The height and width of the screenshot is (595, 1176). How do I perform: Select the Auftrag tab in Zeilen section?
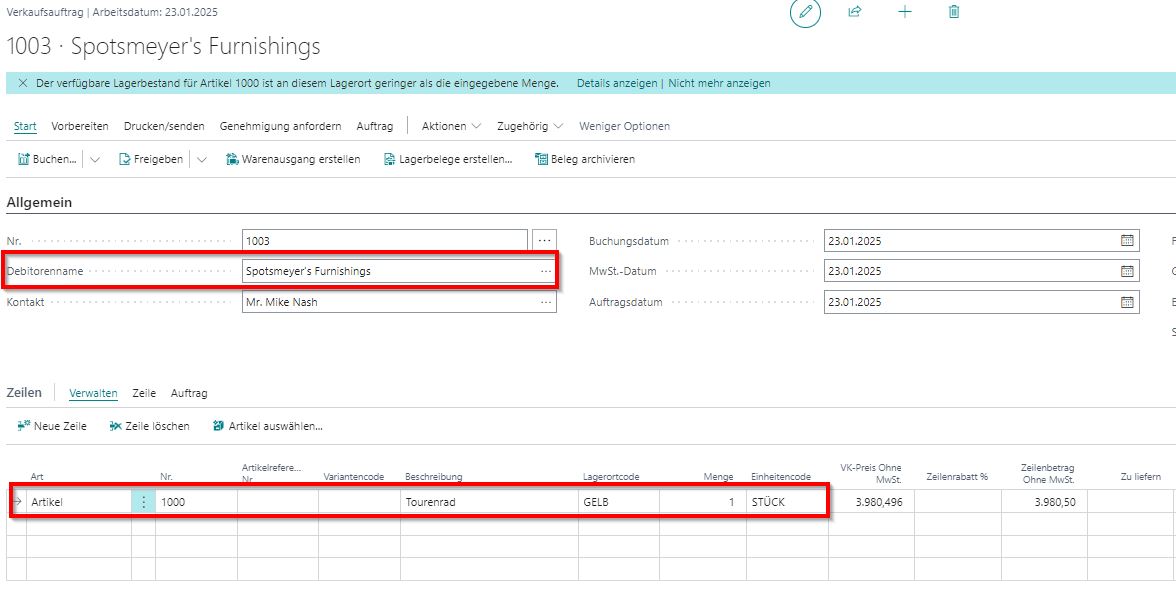point(189,393)
